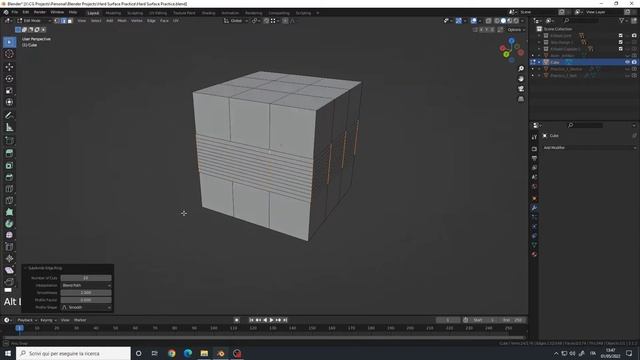Image resolution: width=640 pixels, height=360 pixels.
Task: Adjust the Smoothness value field
Action: tap(86, 293)
